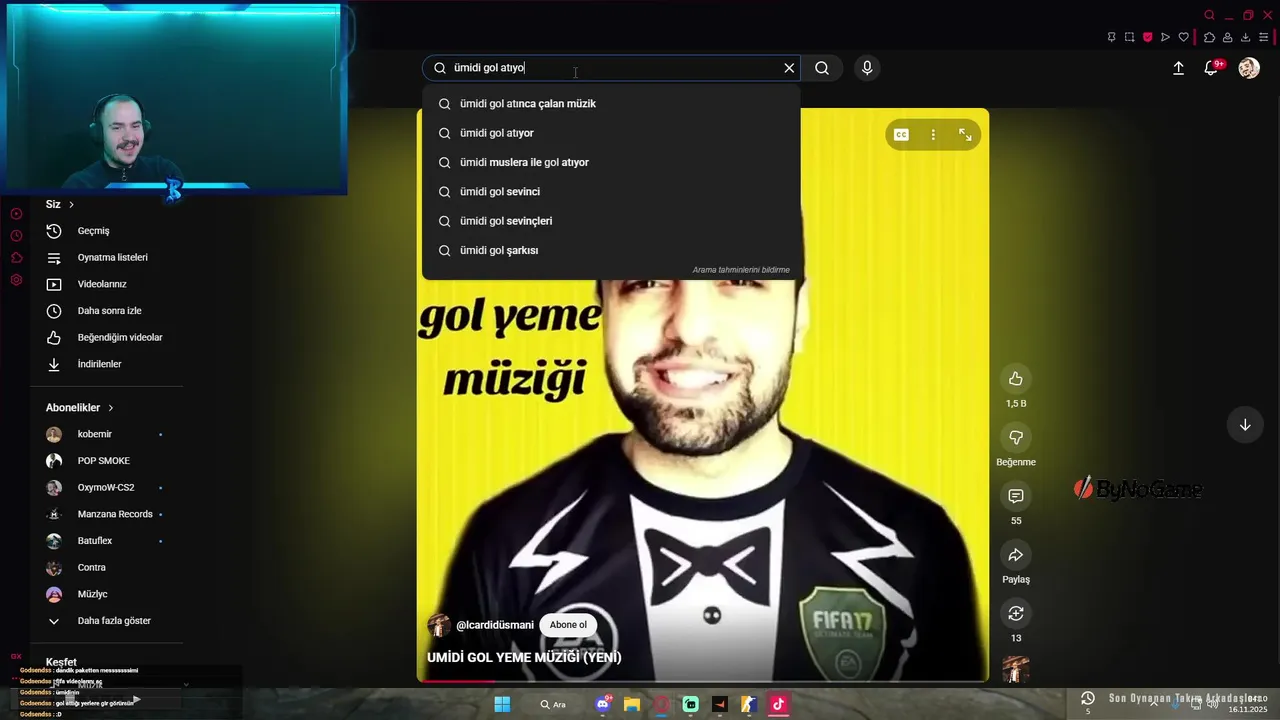Image resolution: width=1280 pixels, height=720 pixels.
Task: Share the Short via Paylaş
Action: 1016,555
